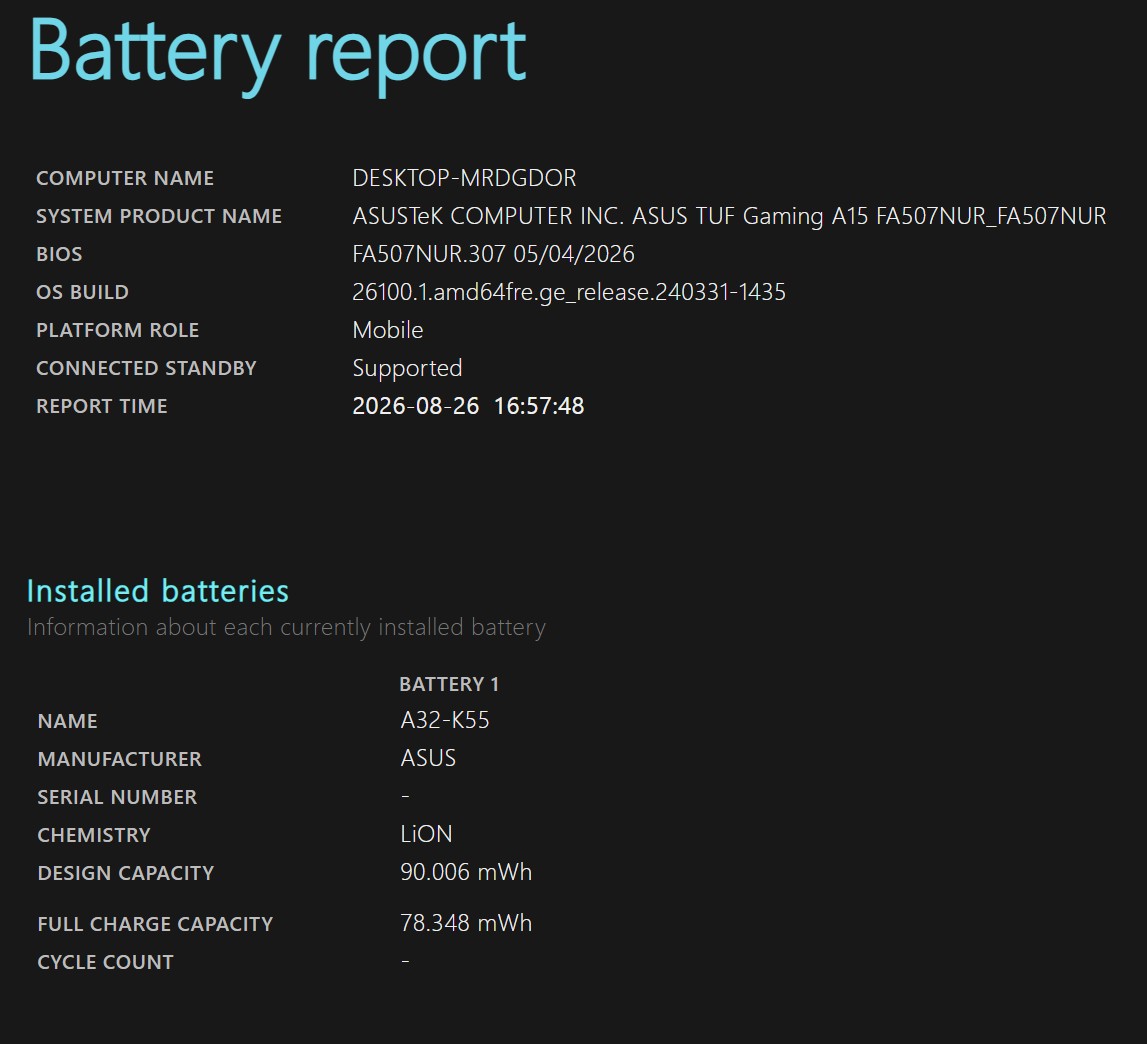
Task: Click the full charge capacity value 78.348 mWh
Action: point(466,923)
